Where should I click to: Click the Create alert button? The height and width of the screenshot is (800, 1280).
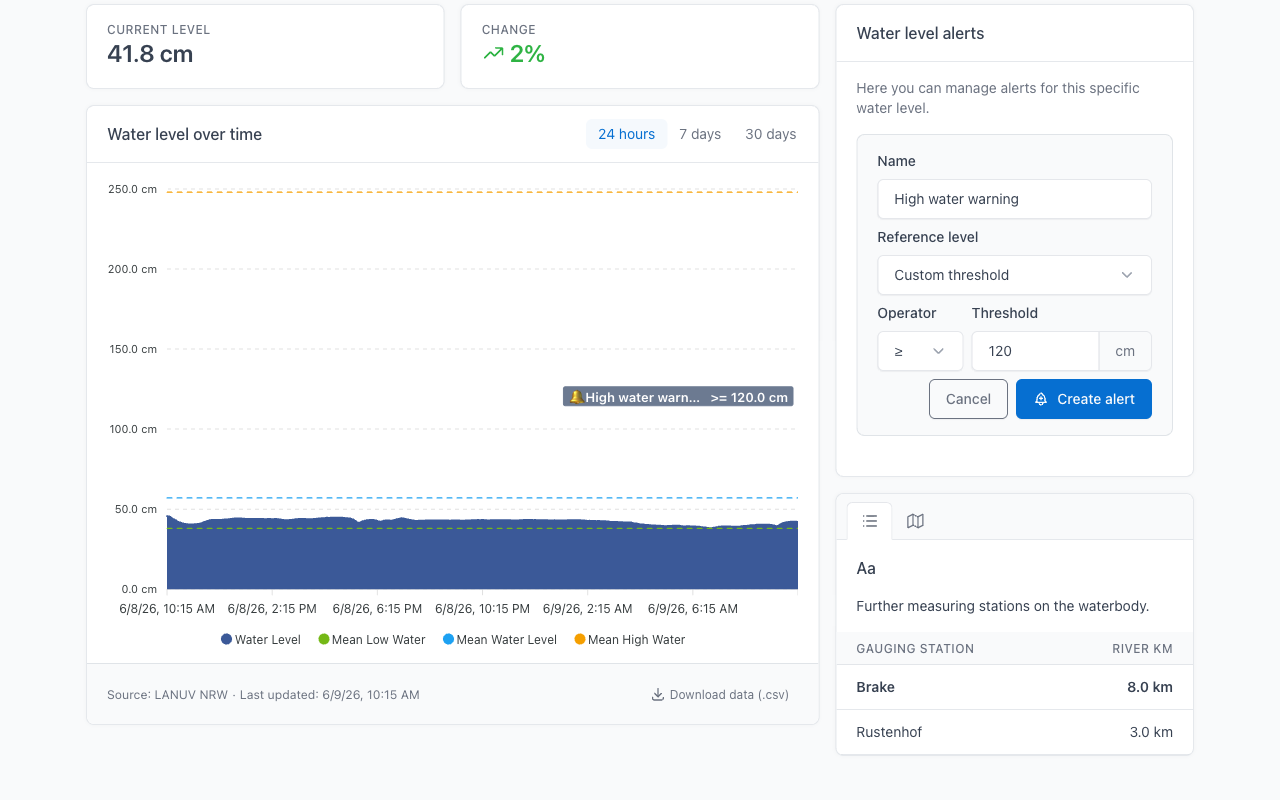1084,399
